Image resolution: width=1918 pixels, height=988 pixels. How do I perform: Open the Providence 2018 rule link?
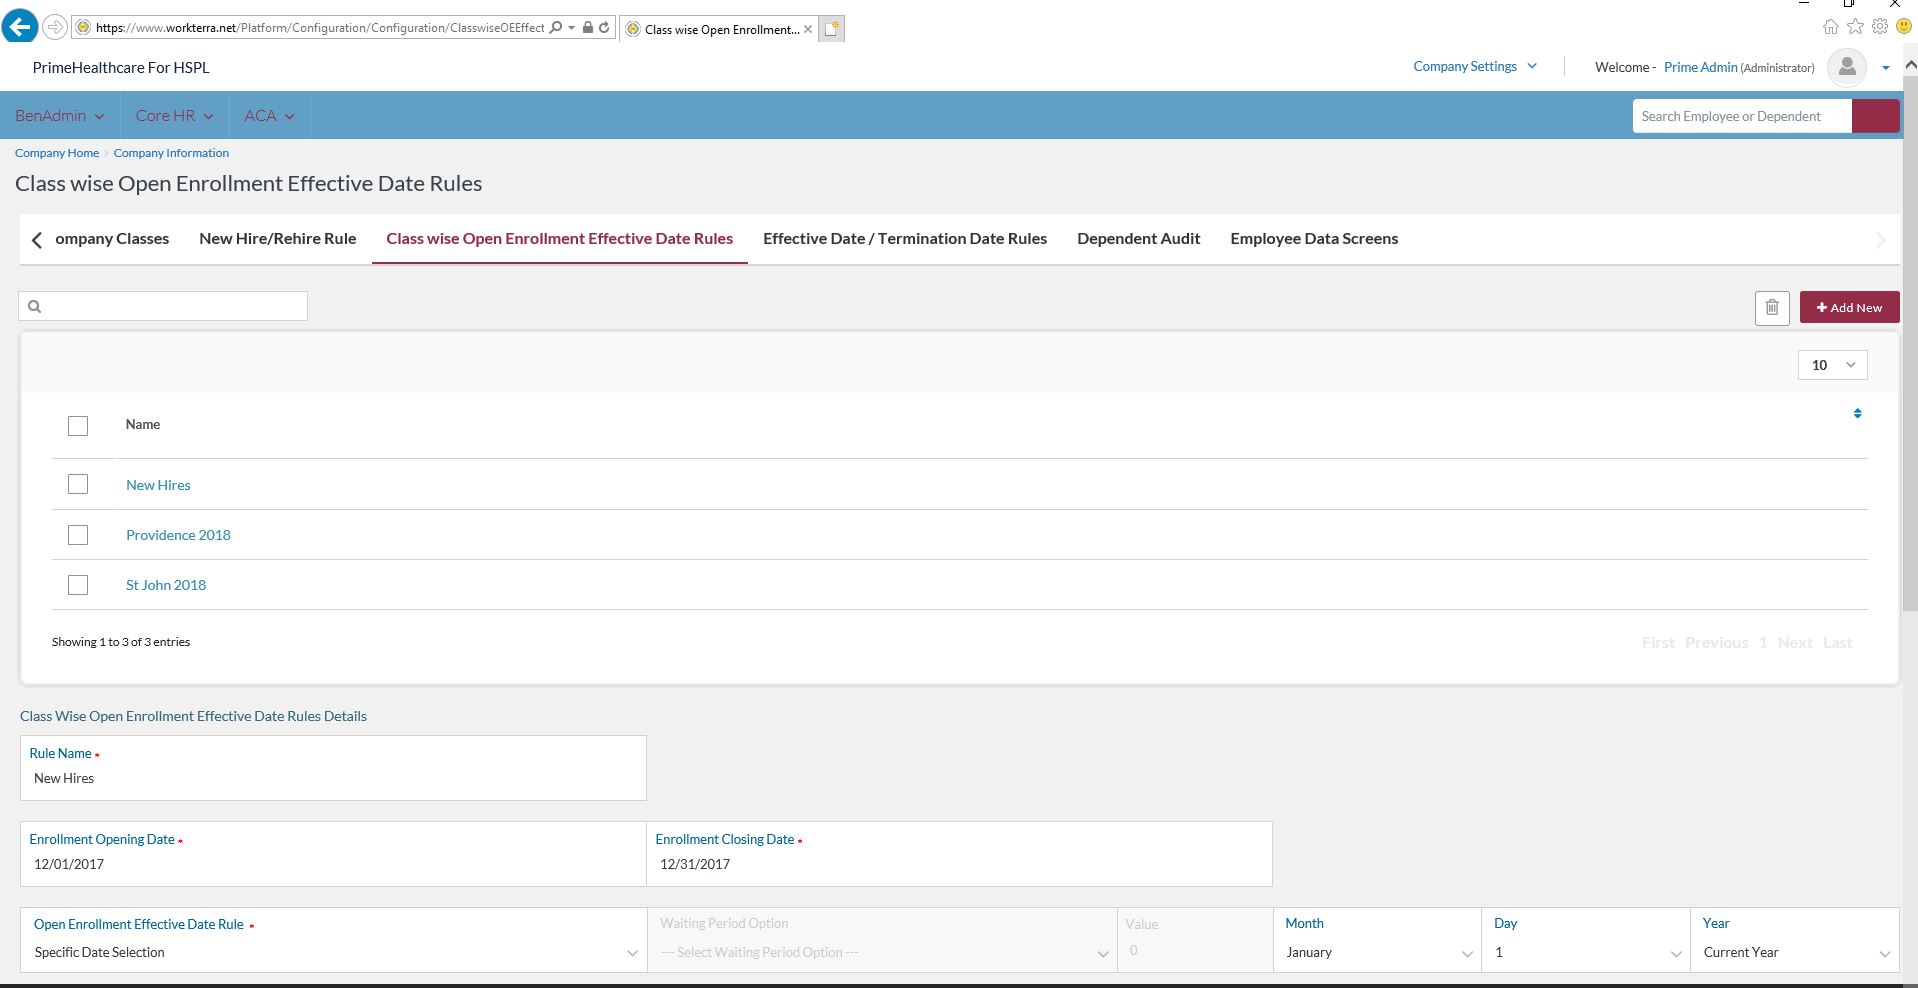click(x=178, y=535)
